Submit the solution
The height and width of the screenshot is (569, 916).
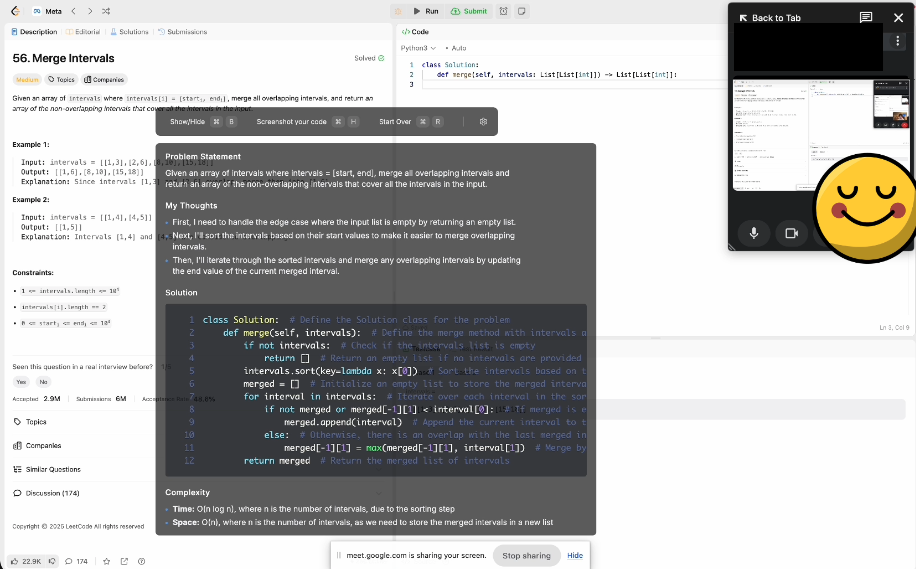pyautogui.click(x=469, y=11)
